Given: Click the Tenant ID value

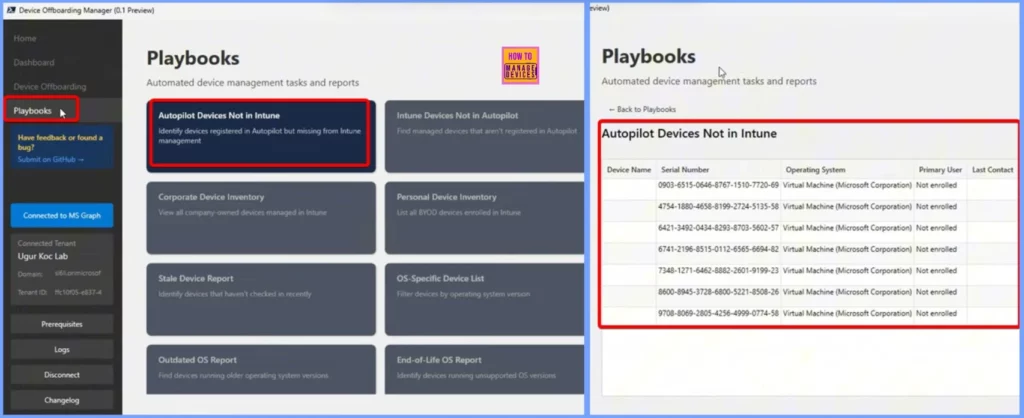Looking at the screenshot, I should [x=78, y=293].
